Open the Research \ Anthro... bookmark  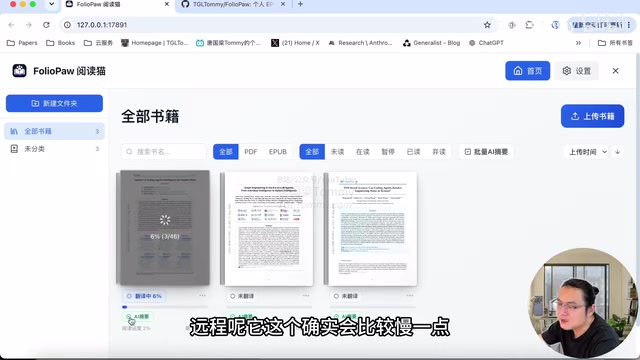click(360, 43)
